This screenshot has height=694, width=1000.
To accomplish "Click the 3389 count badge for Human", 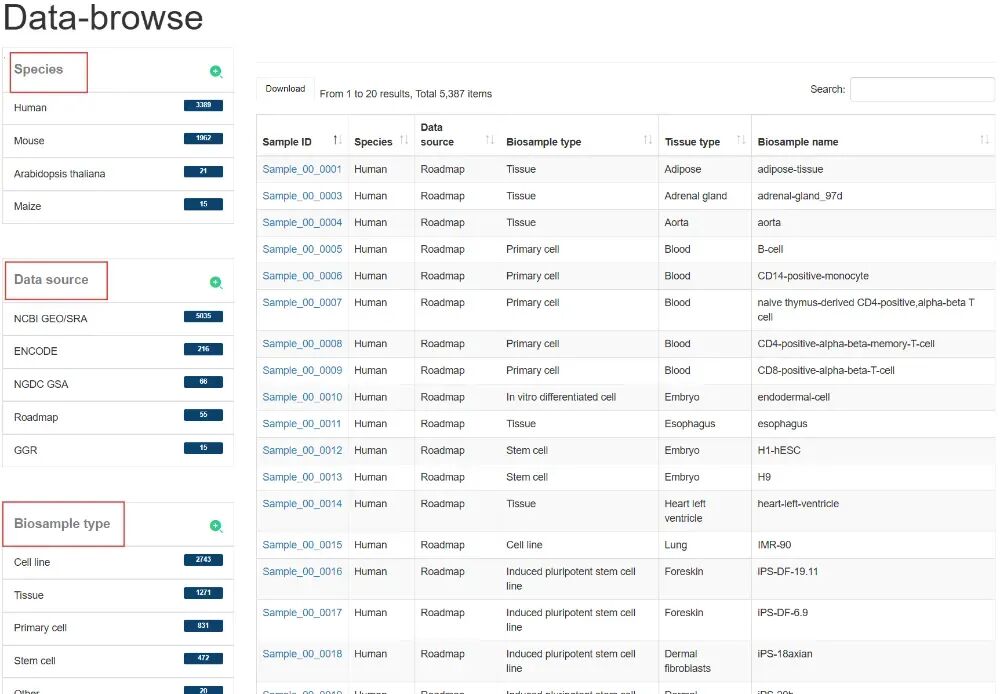I will coord(203,105).
